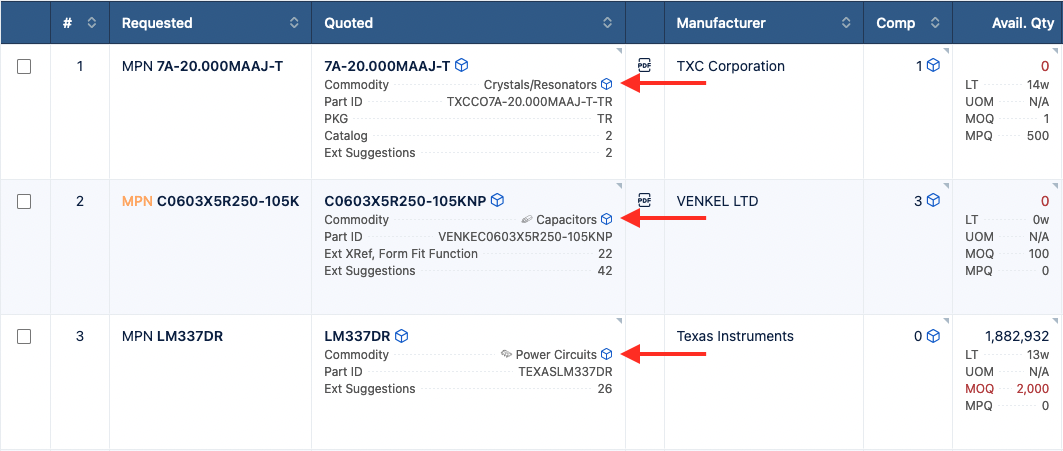Click cube icon next to 7A-20.000MAAJ-T quoted part
Screen dimensions: 1063x451
tap(461, 66)
